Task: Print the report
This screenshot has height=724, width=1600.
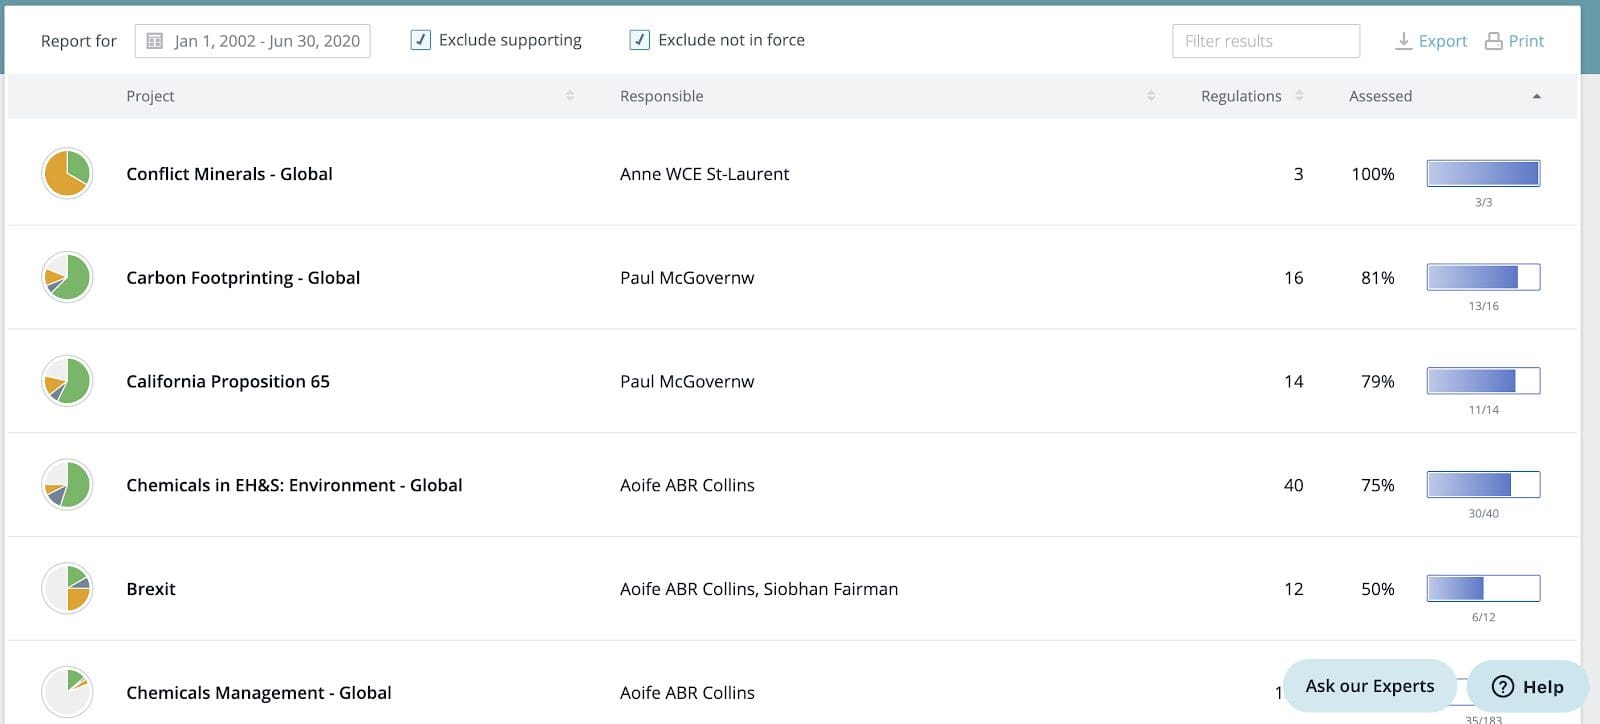Action: pyautogui.click(x=1514, y=41)
